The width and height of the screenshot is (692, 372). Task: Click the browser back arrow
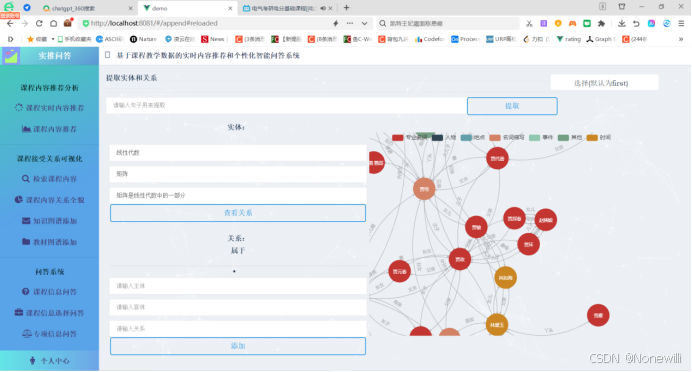click(x=10, y=23)
